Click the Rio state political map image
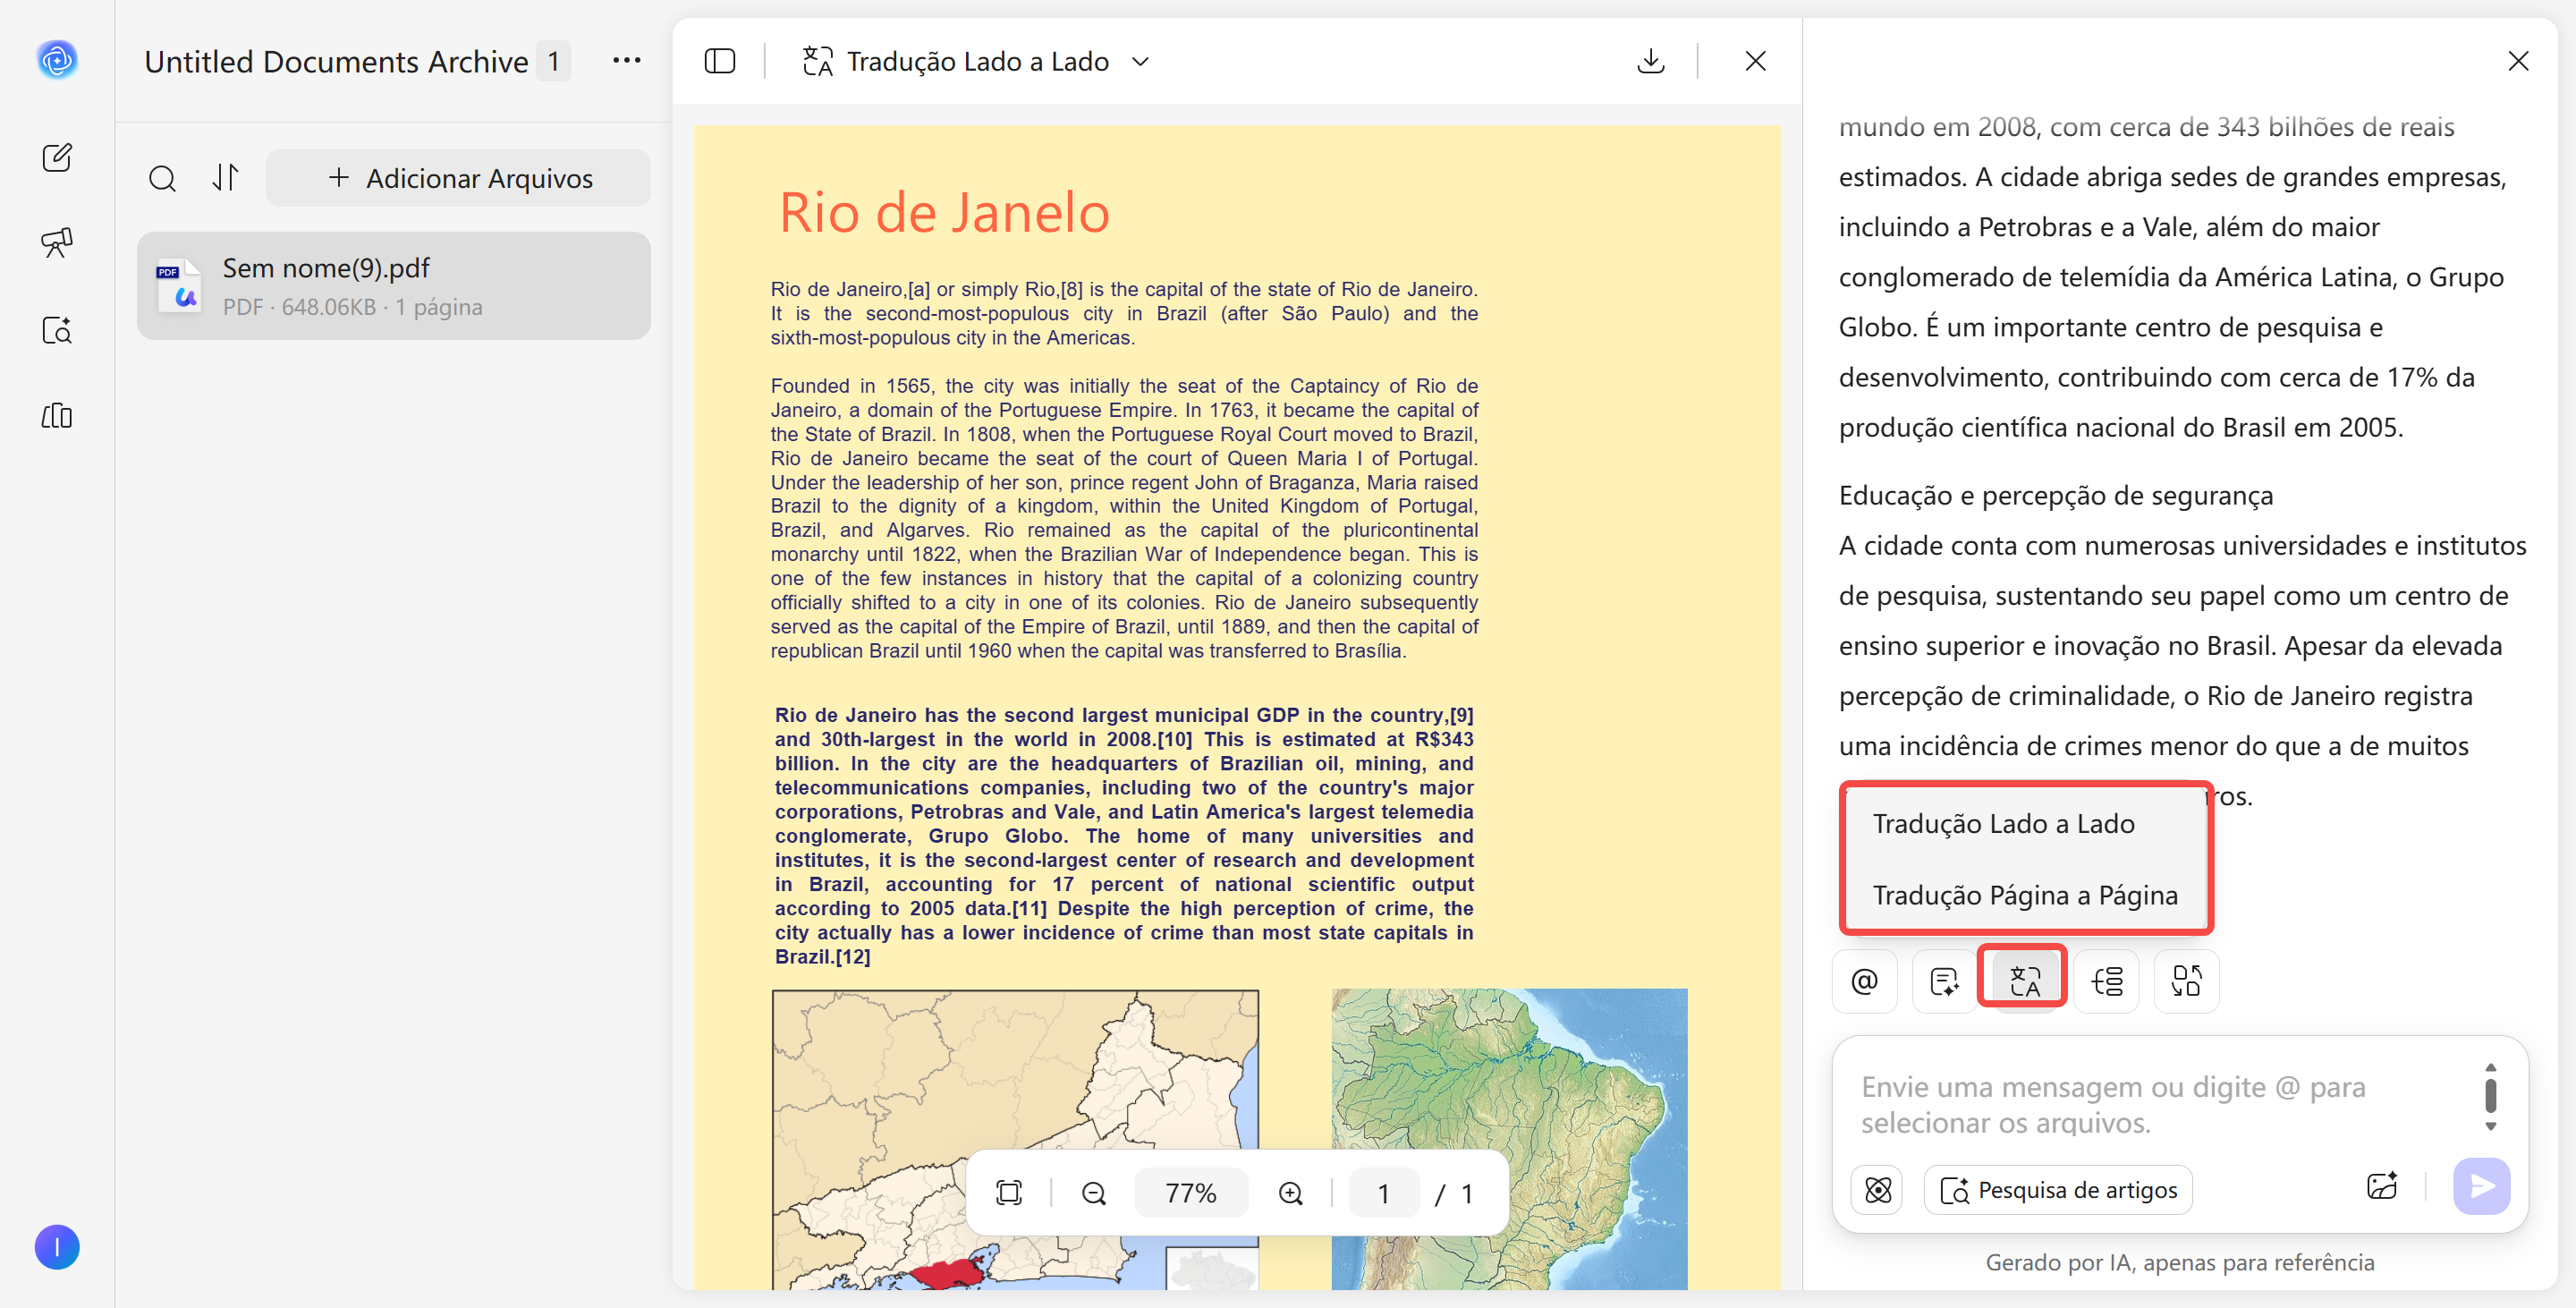Screen dimensions: 2576x1308 [x=1015, y=1139]
